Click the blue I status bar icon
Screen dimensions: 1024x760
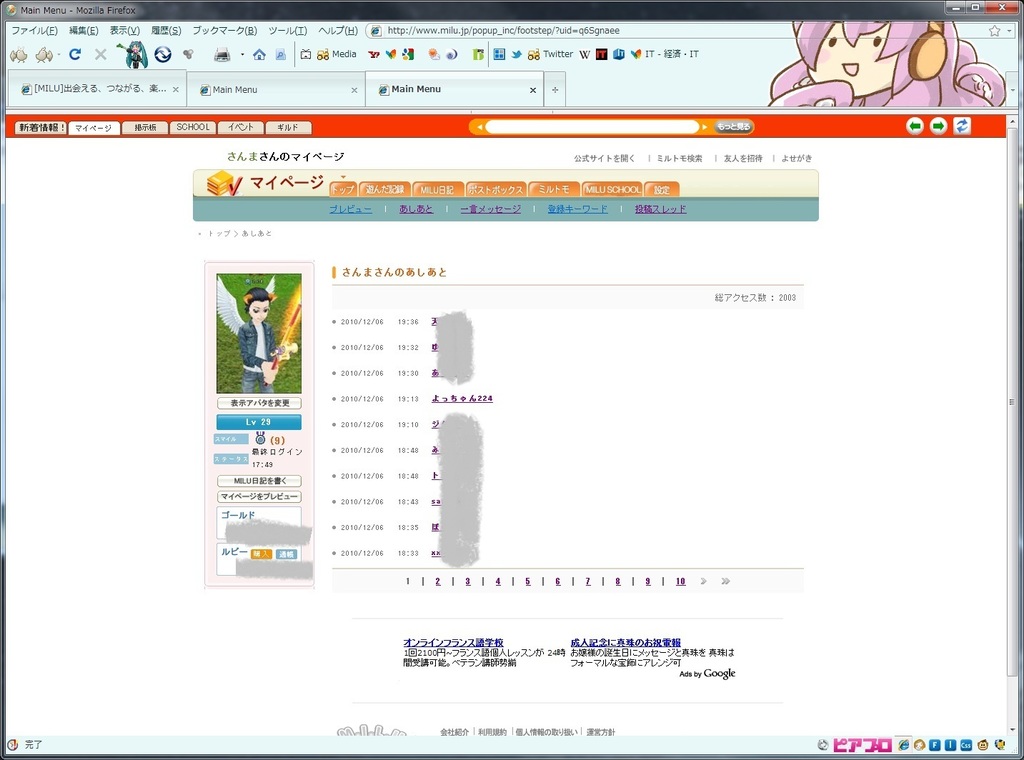pos(950,744)
